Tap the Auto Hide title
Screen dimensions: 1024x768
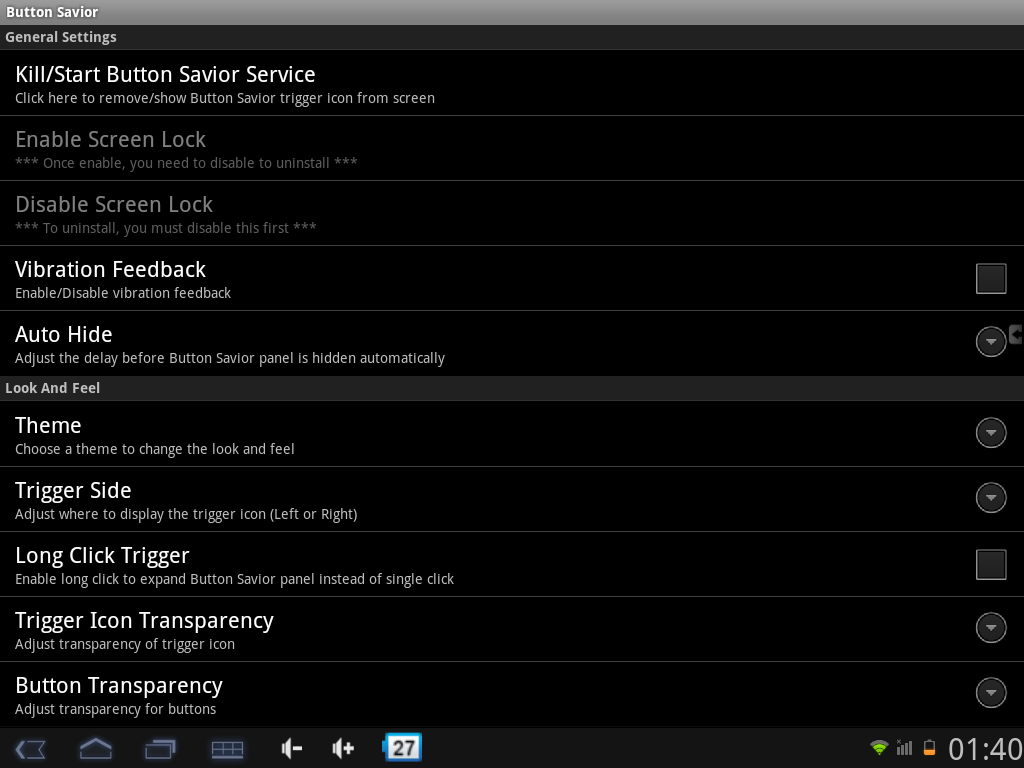coord(63,334)
